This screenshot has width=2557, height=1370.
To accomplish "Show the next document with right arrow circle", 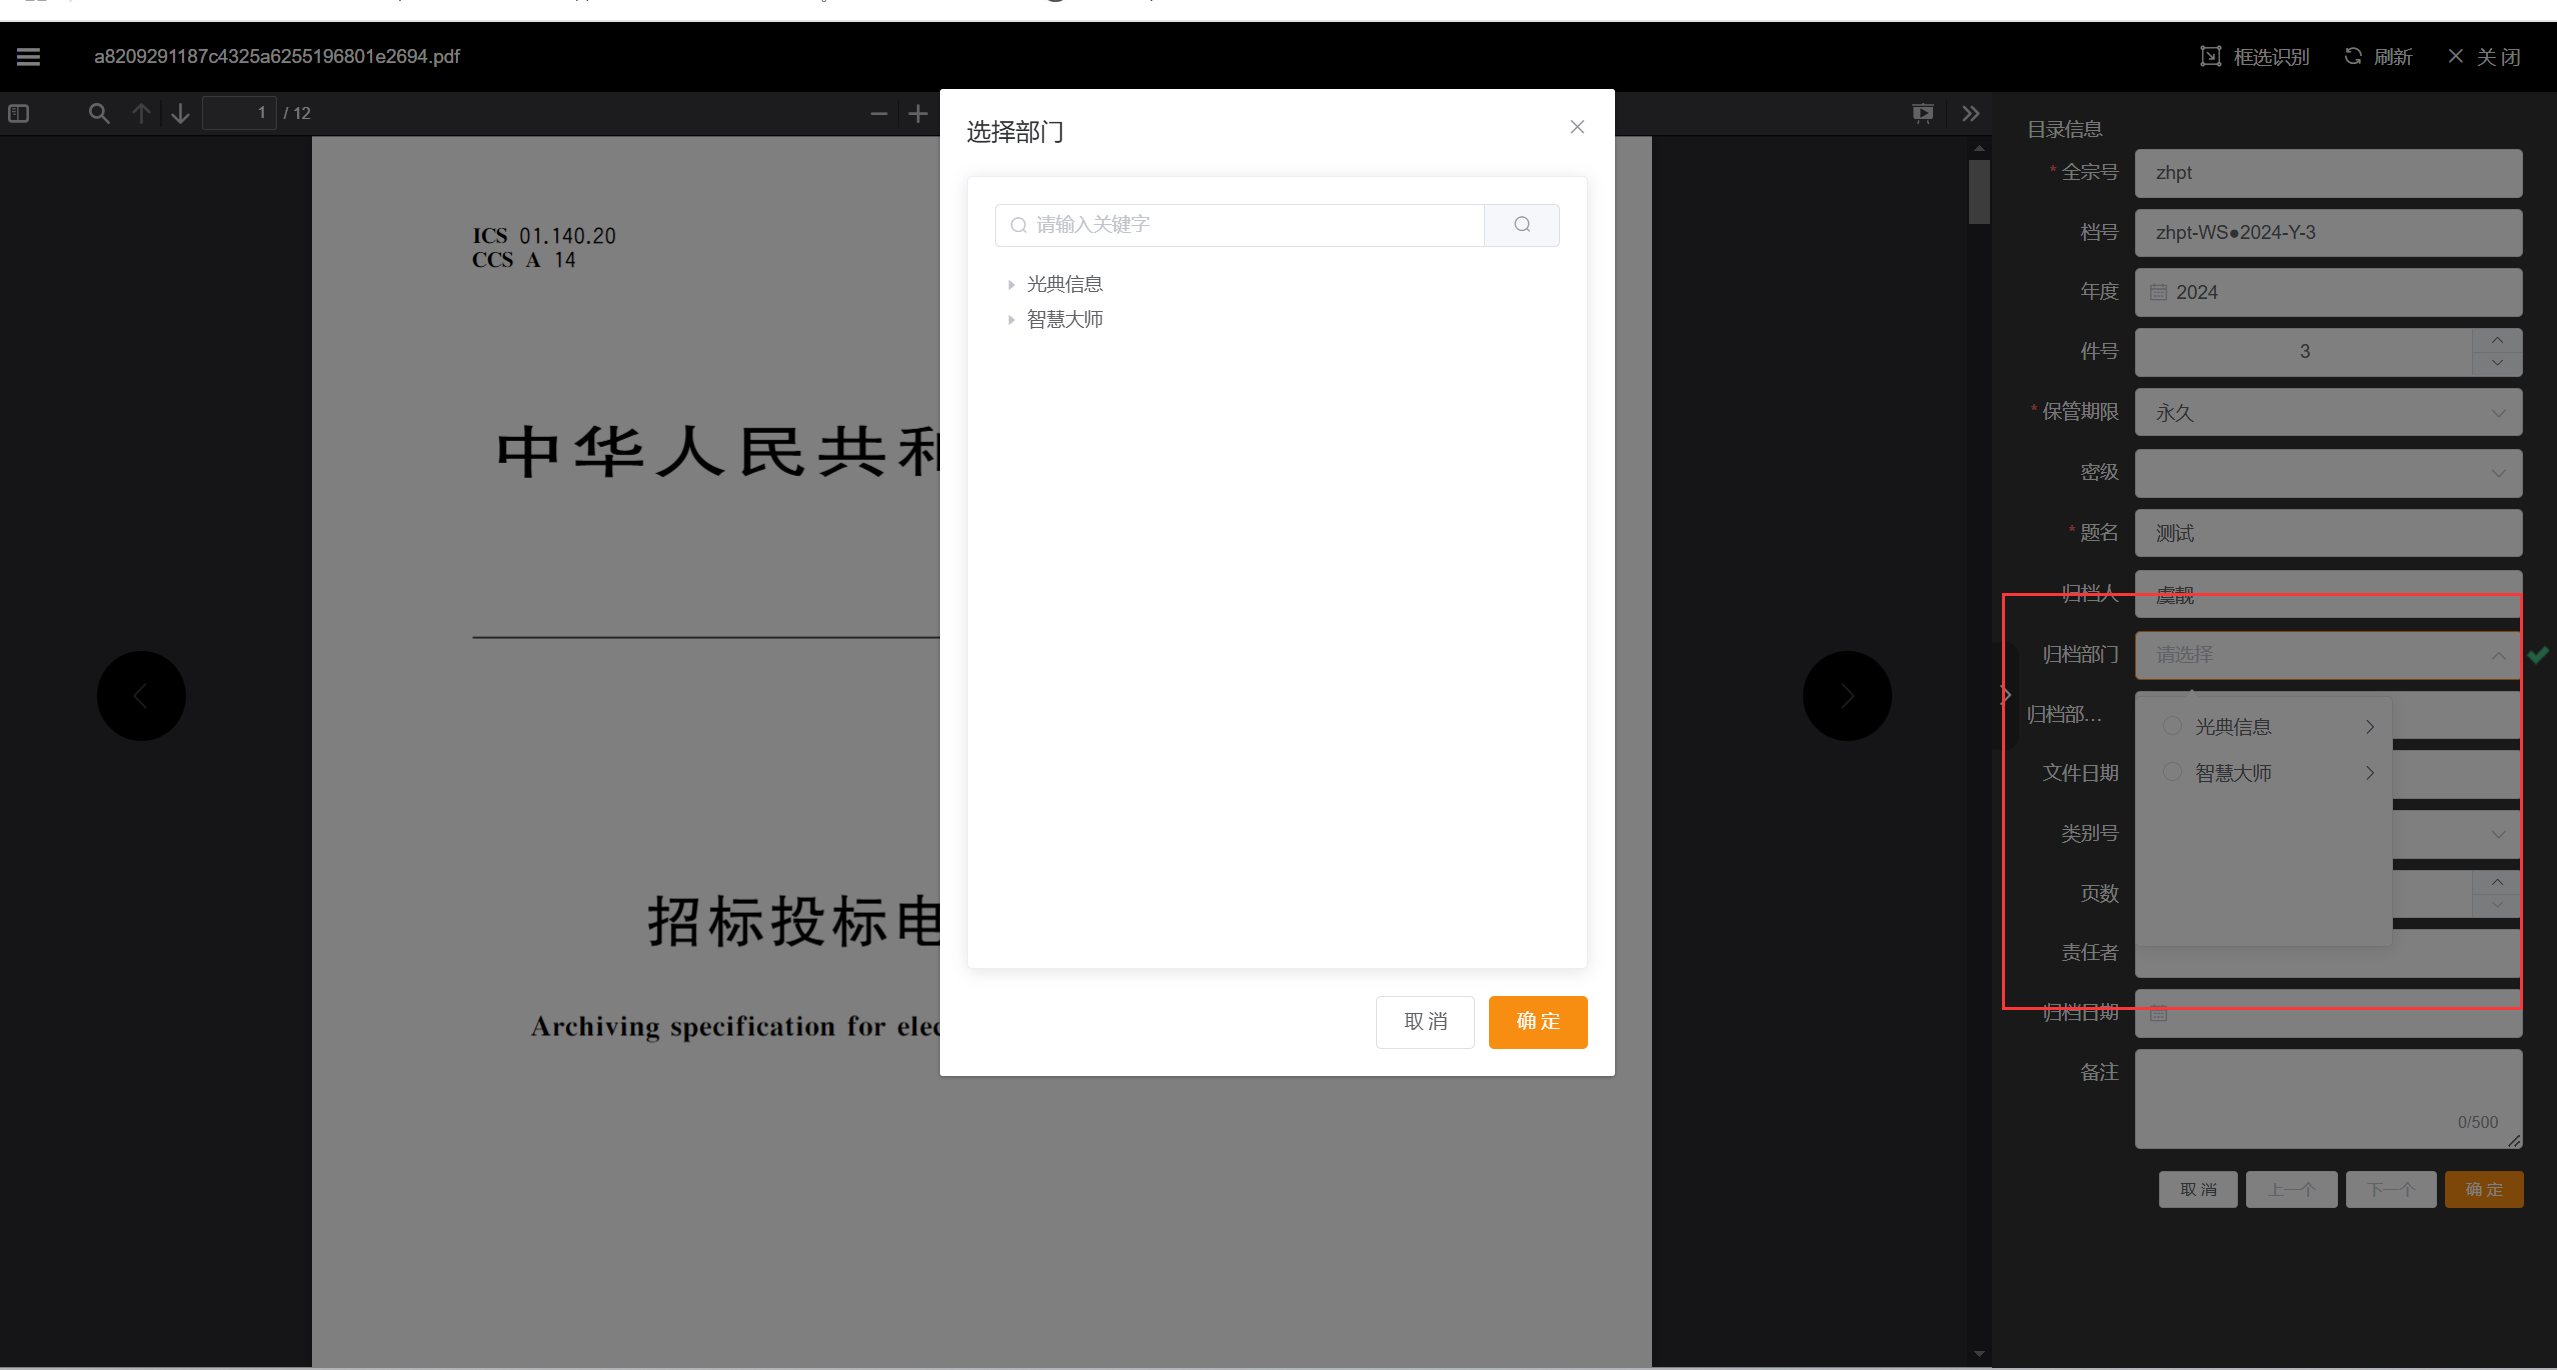I will point(1847,696).
